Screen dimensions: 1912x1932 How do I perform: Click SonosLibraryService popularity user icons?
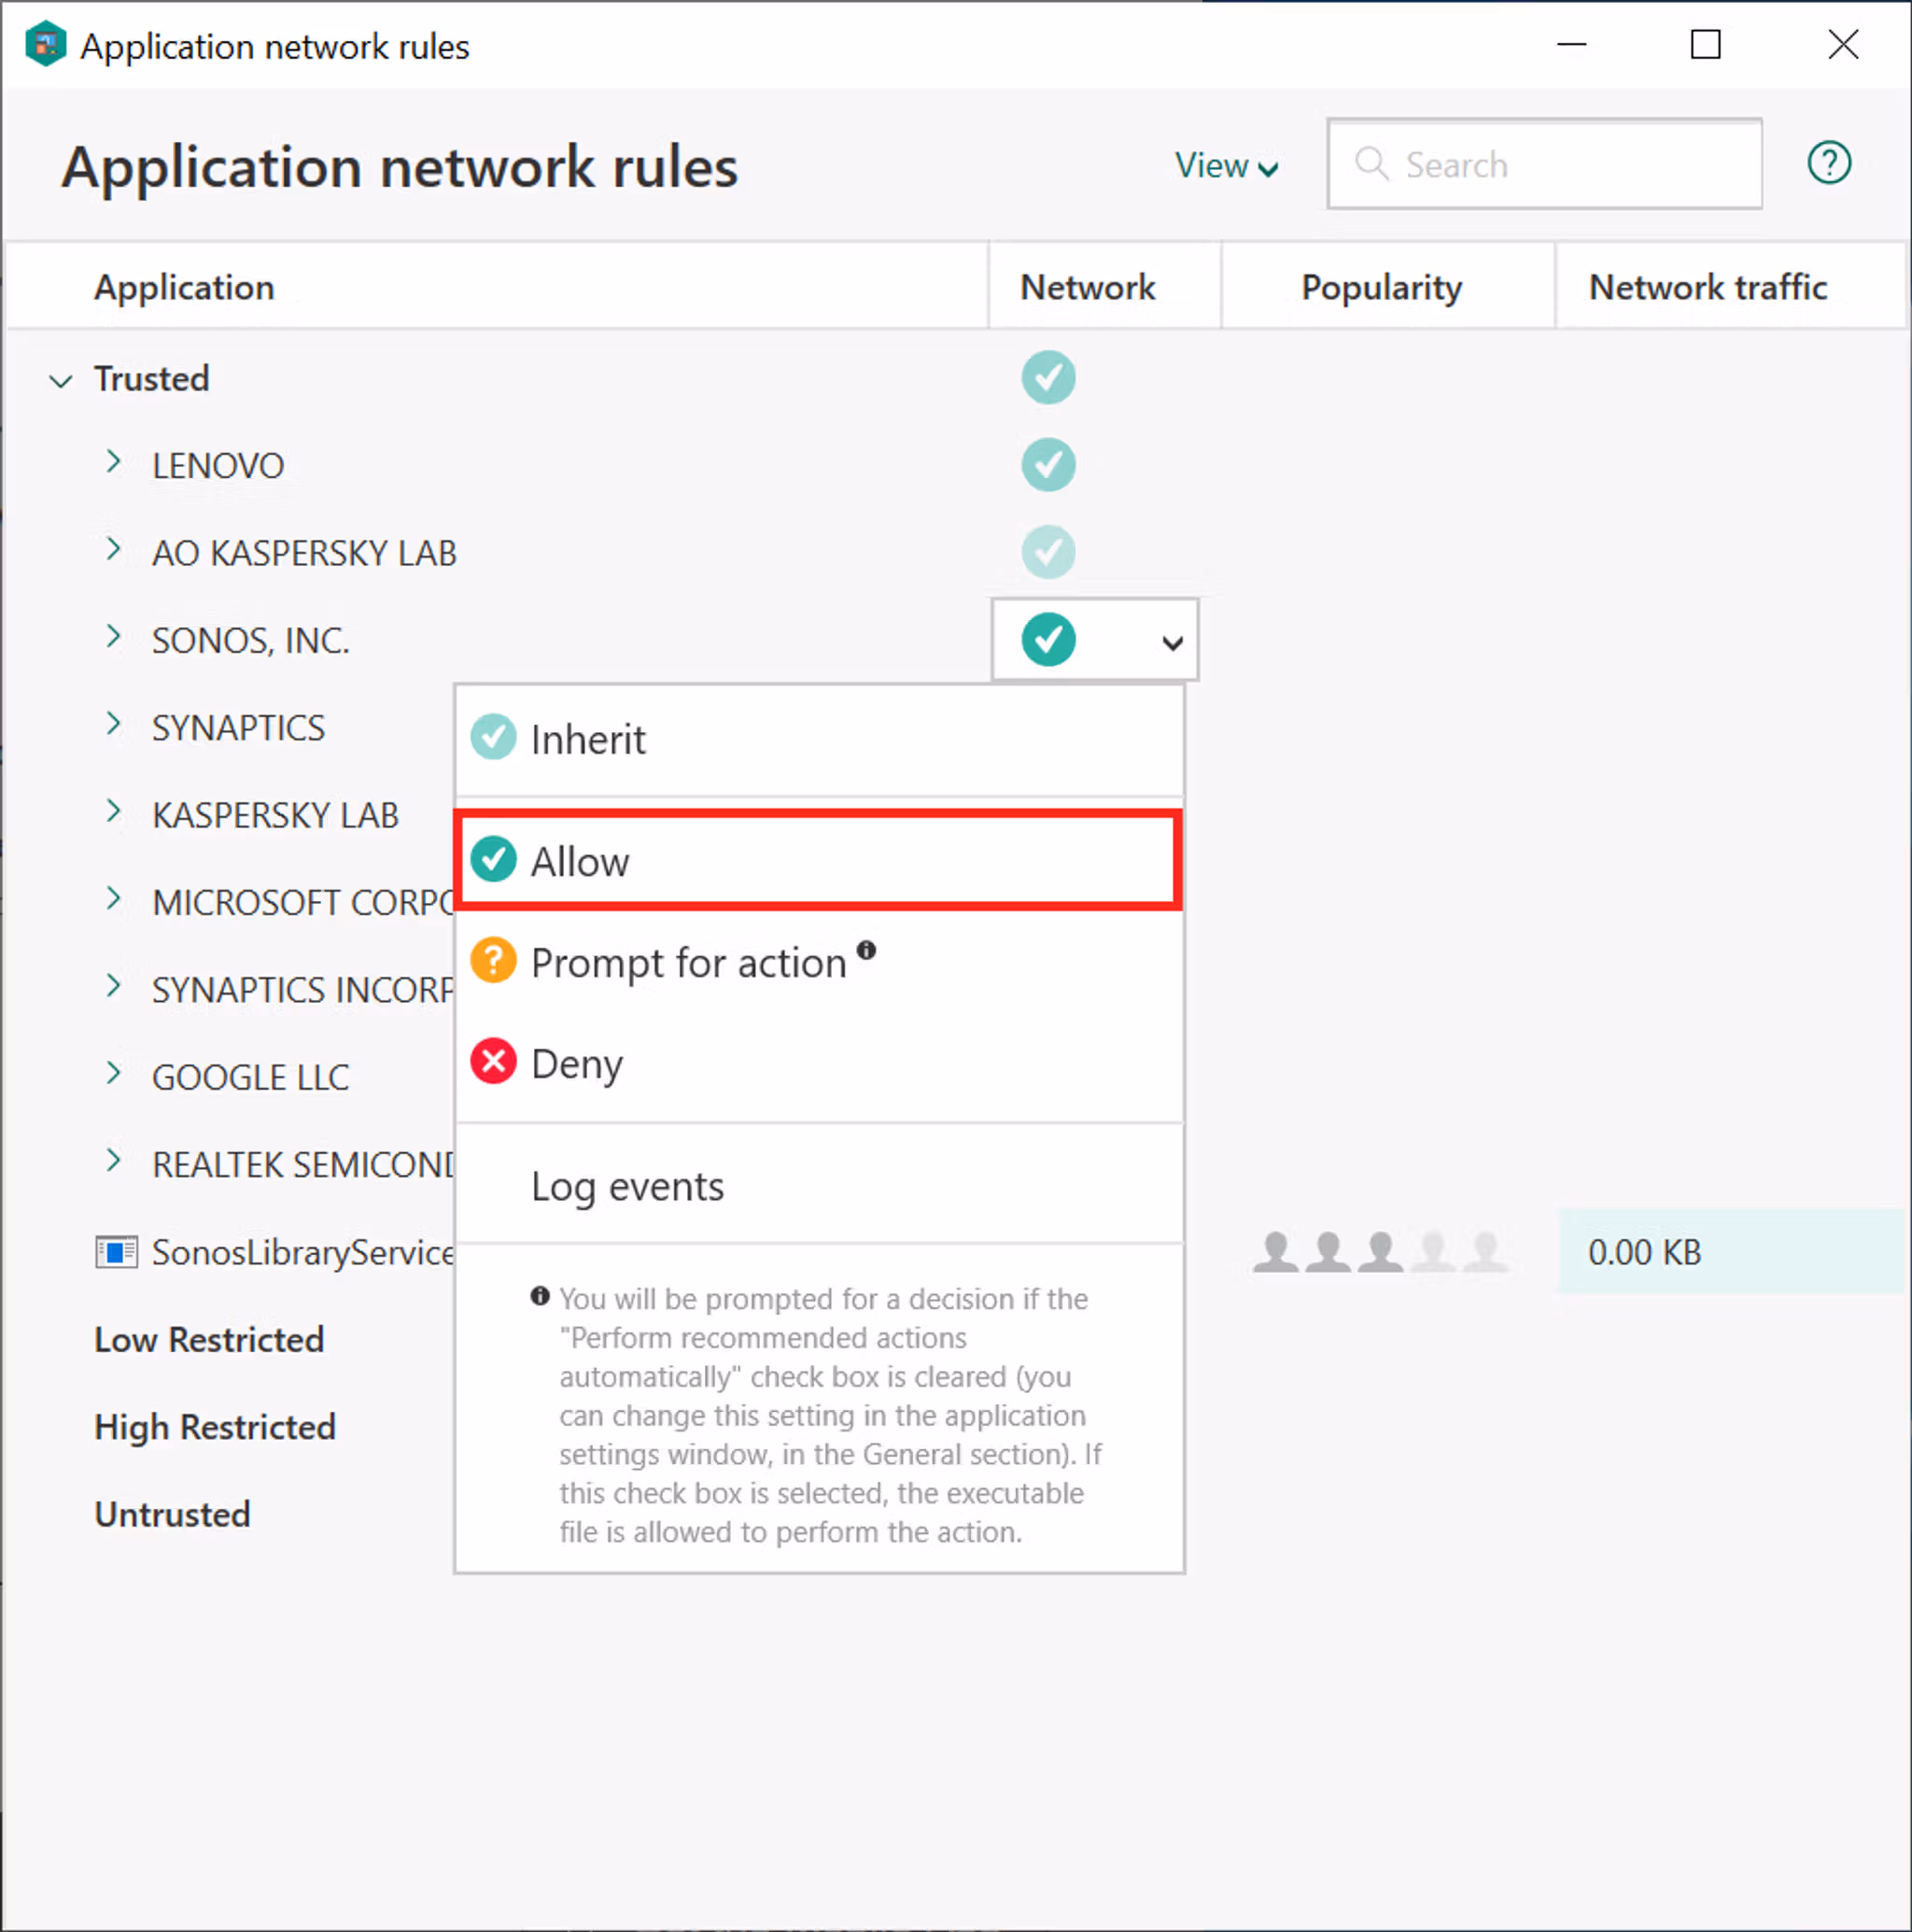(x=1379, y=1252)
